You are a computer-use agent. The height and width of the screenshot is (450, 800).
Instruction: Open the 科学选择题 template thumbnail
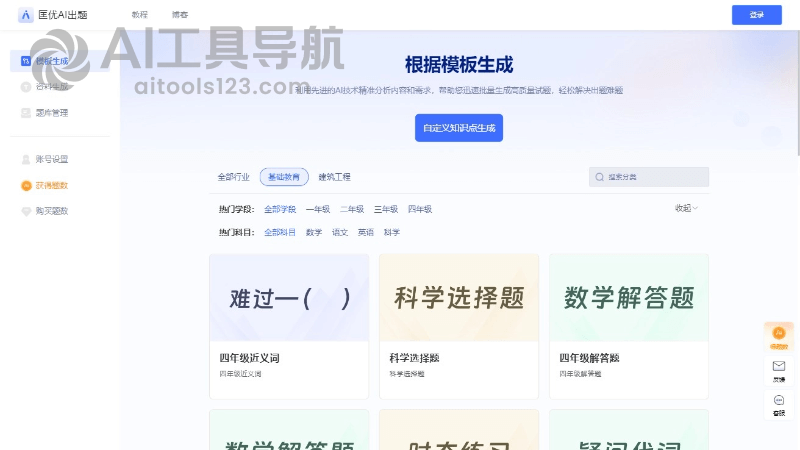coord(459,297)
